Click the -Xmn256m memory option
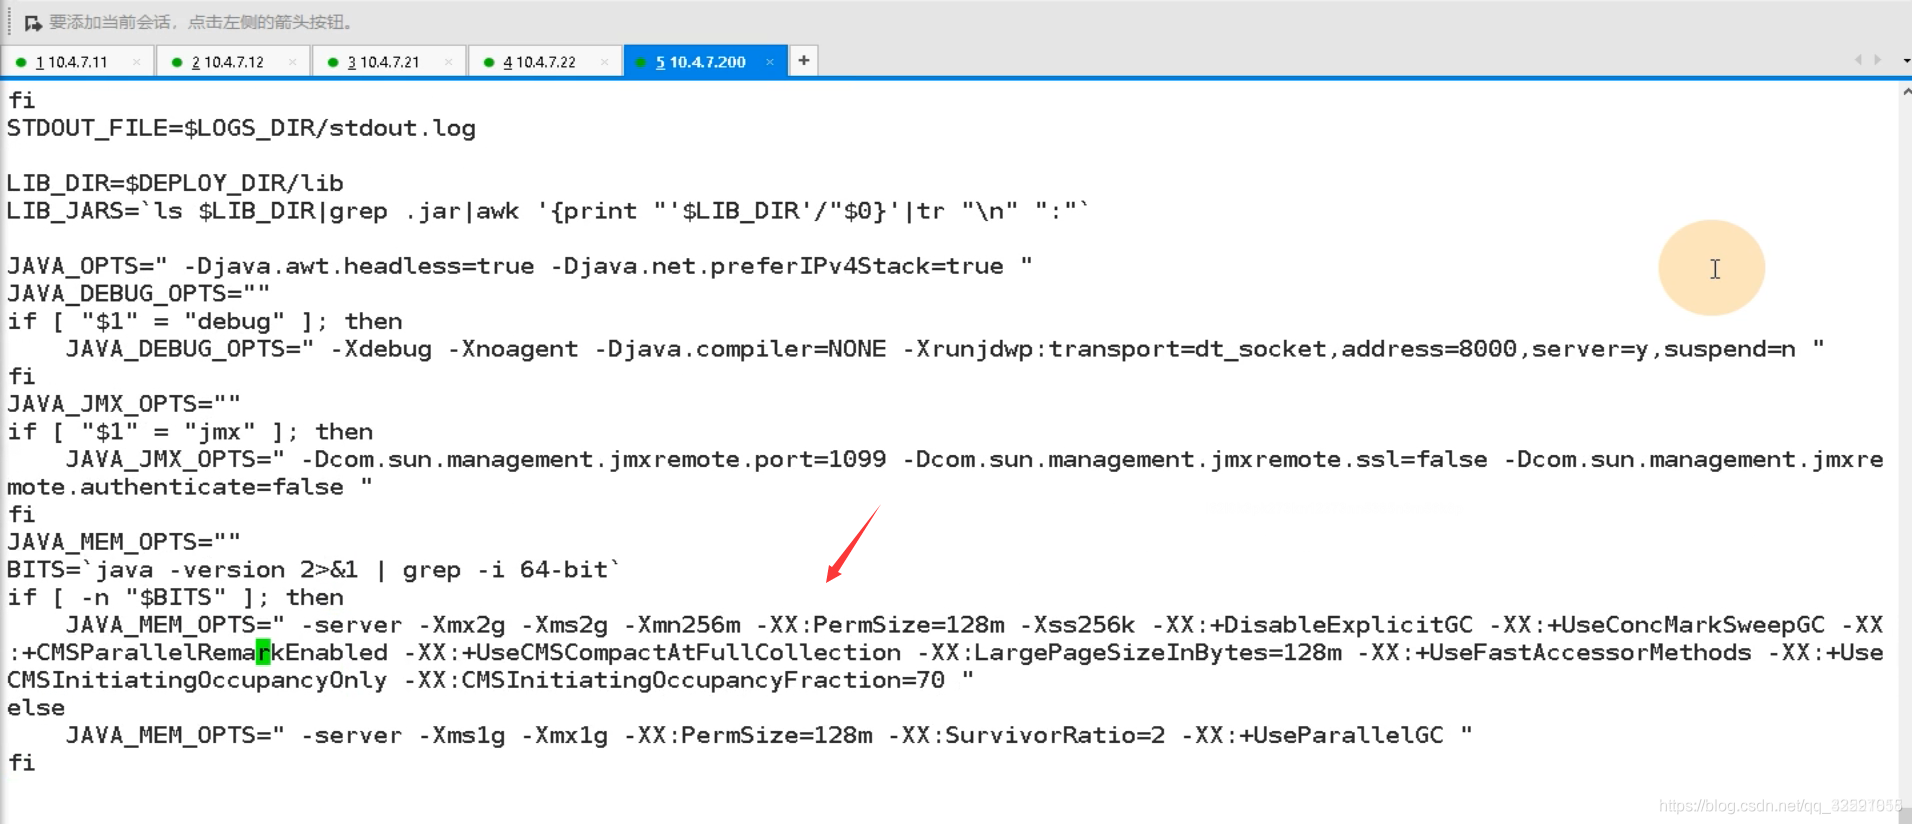 (x=682, y=625)
